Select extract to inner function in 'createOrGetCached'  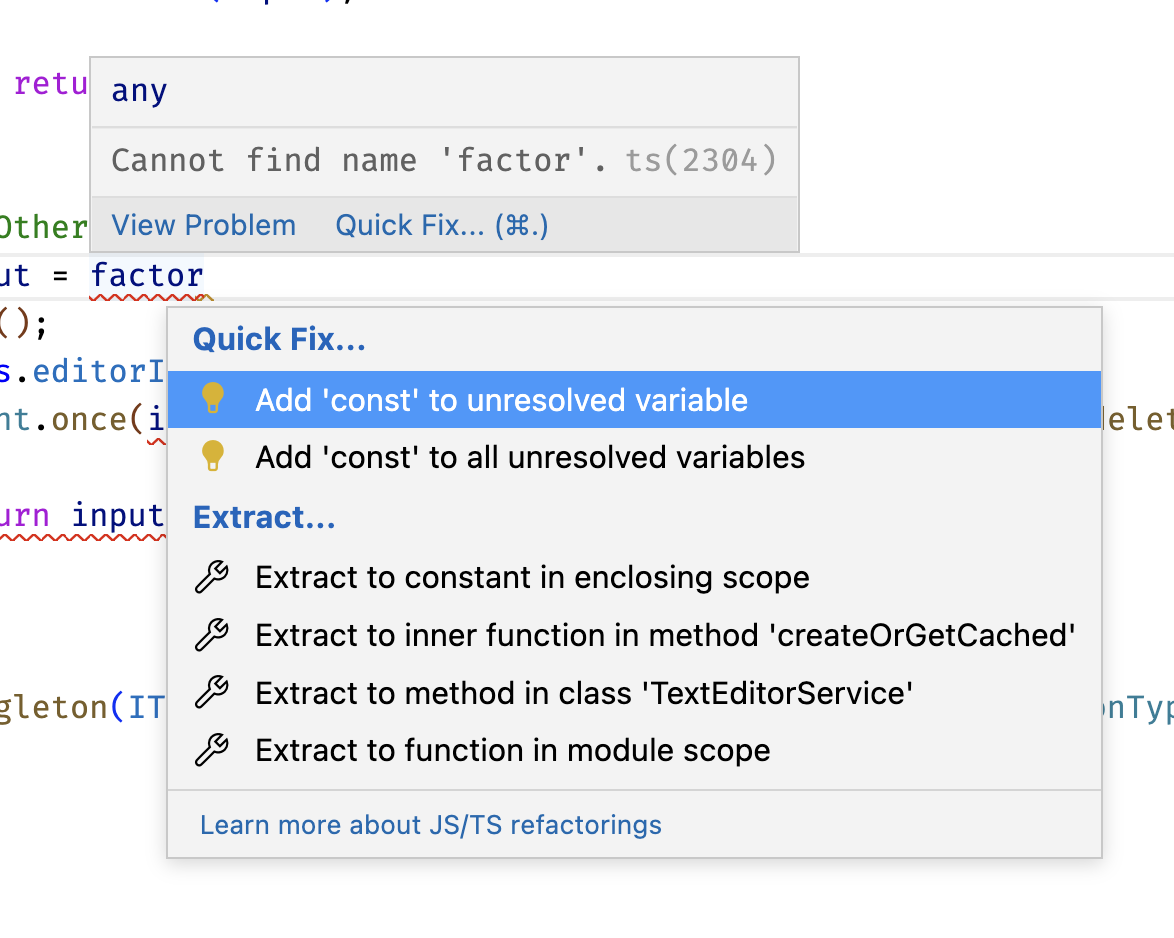click(x=665, y=636)
